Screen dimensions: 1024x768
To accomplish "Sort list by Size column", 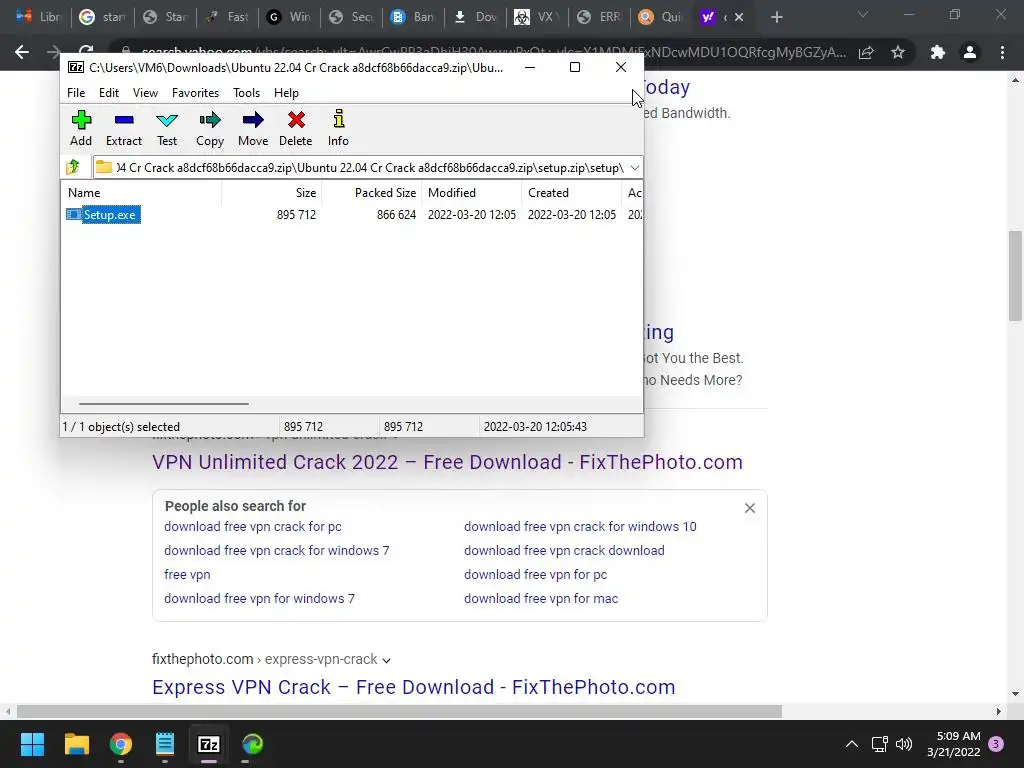I will (272, 193).
